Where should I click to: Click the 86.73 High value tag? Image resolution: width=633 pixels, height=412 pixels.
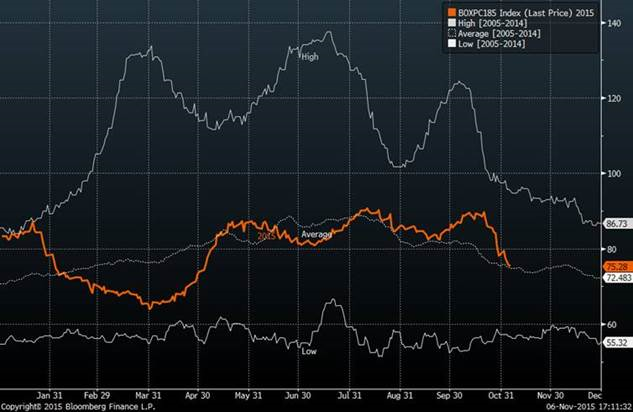pos(617,224)
